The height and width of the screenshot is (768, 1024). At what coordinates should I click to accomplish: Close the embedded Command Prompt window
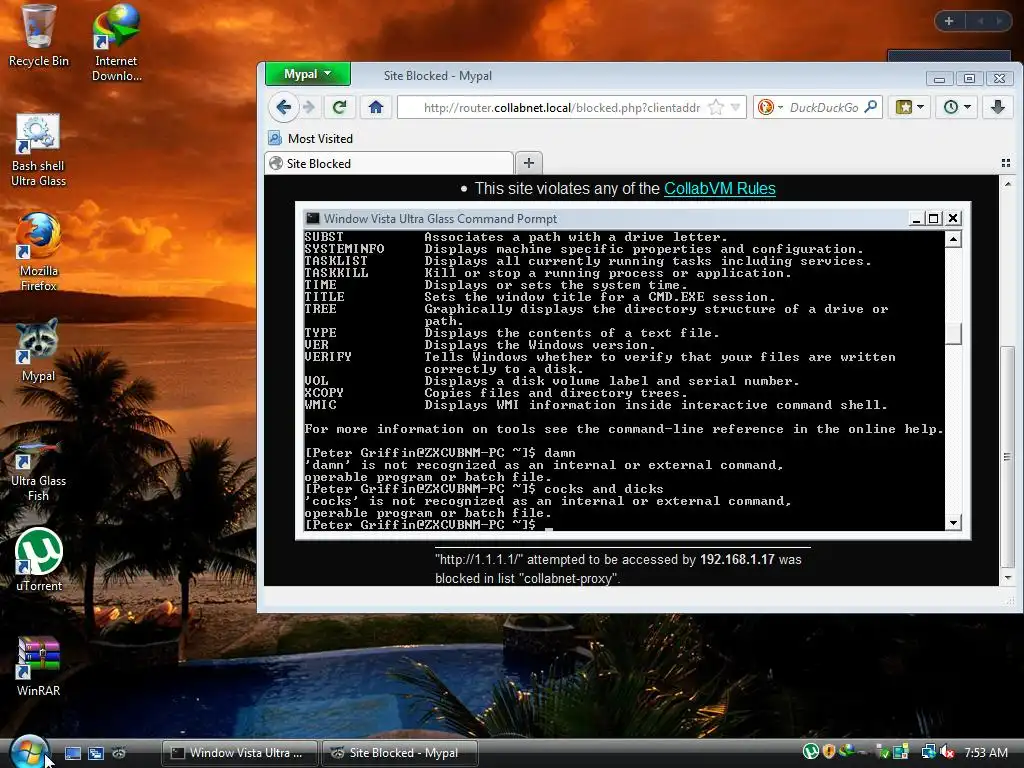(x=953, y=219)
